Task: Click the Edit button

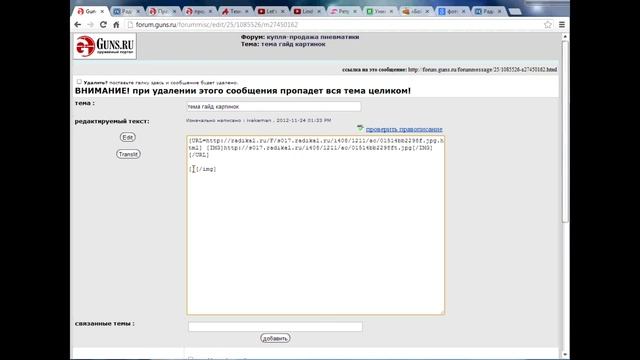Action: pyautogui.click(x=128, y=137)
